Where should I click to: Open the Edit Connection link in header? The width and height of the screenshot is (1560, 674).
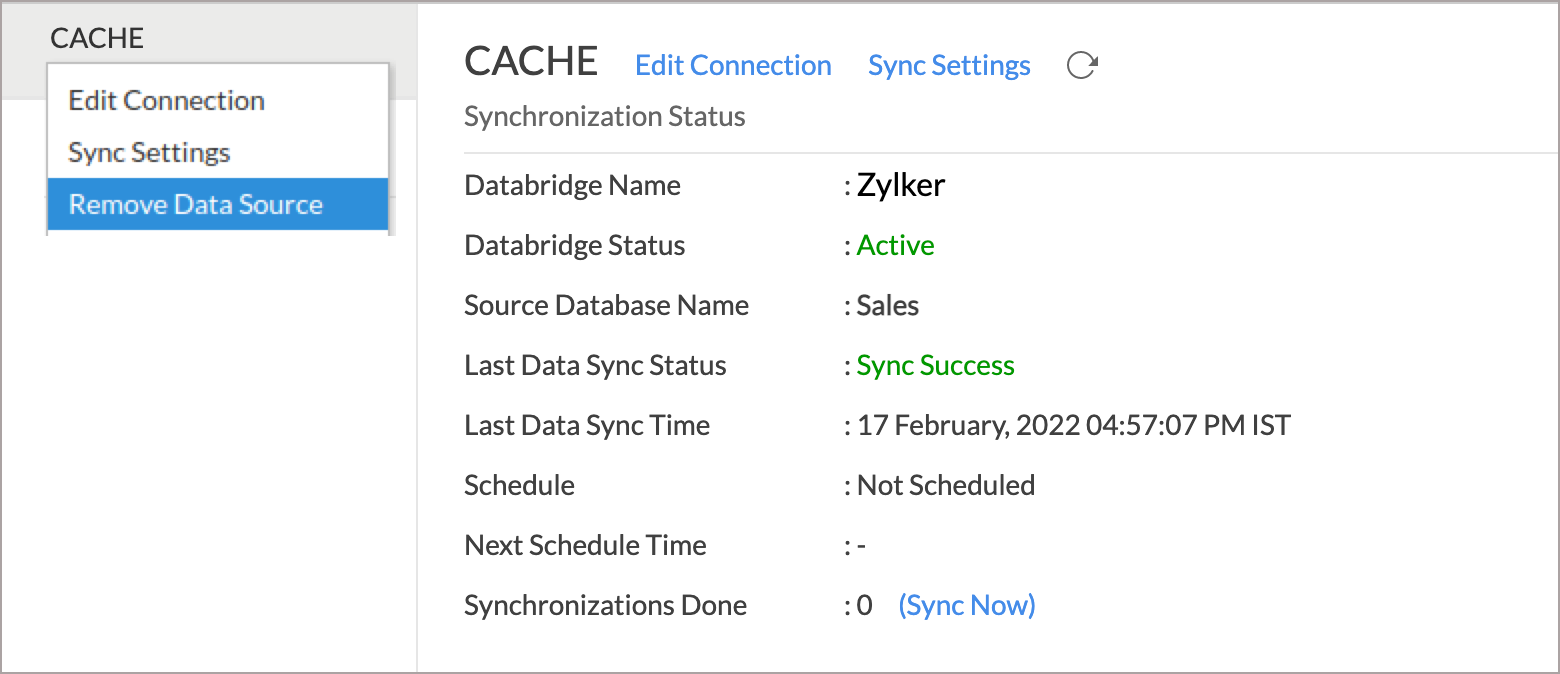coord(733,66)
